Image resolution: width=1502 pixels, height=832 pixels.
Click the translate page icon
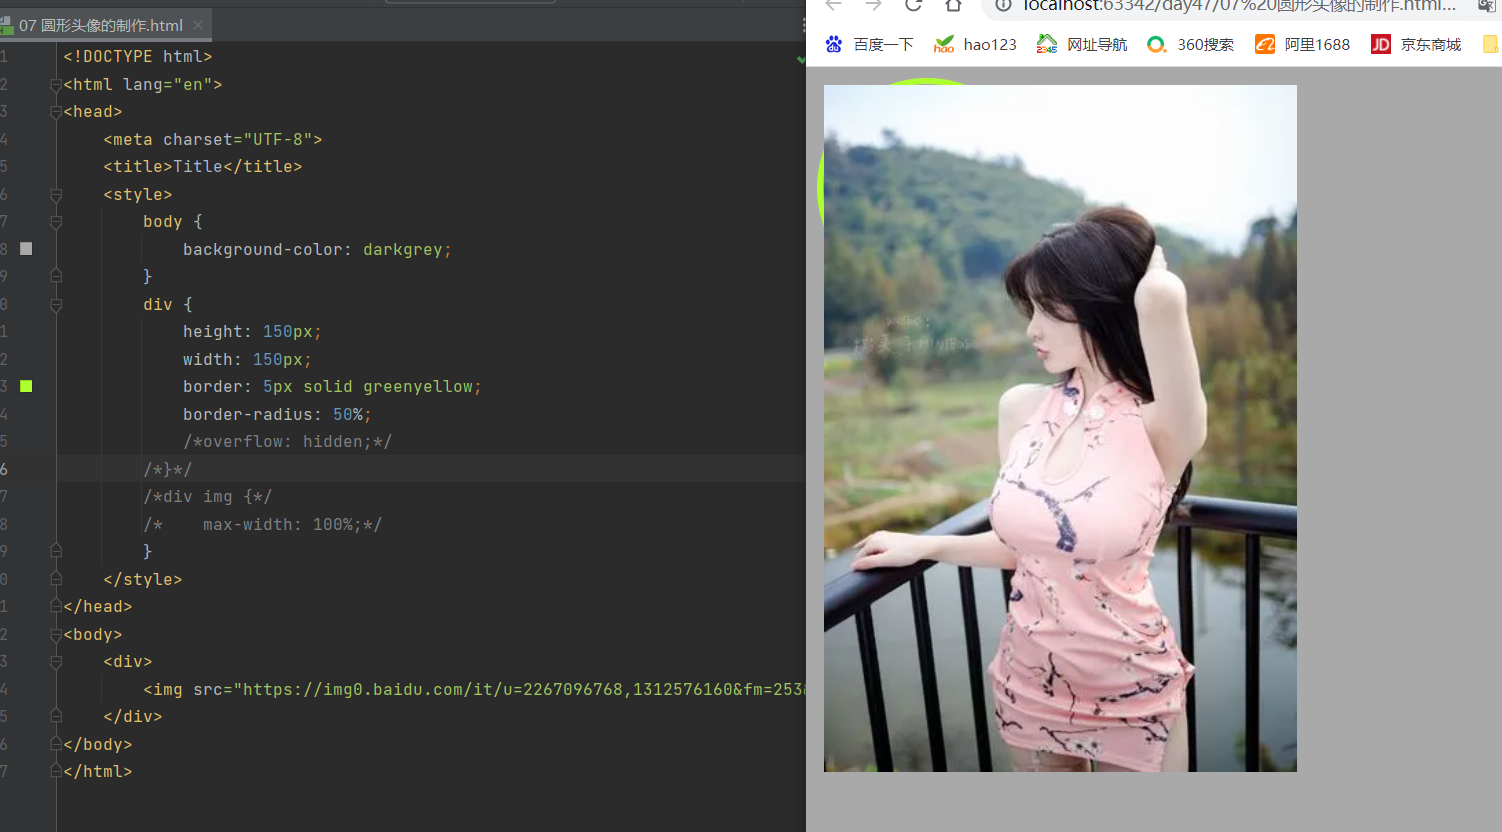(1486, 6)
